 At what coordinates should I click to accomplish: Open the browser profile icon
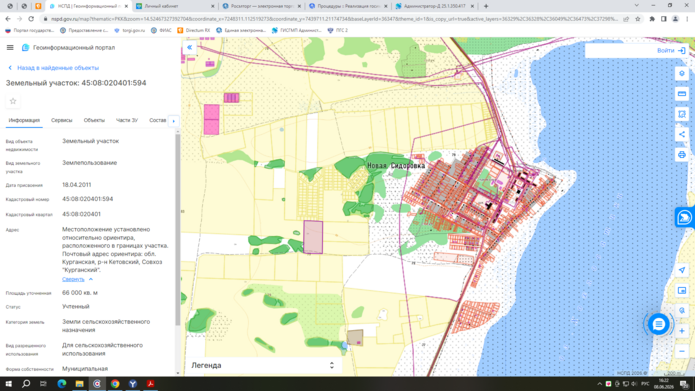click(675, 19)
